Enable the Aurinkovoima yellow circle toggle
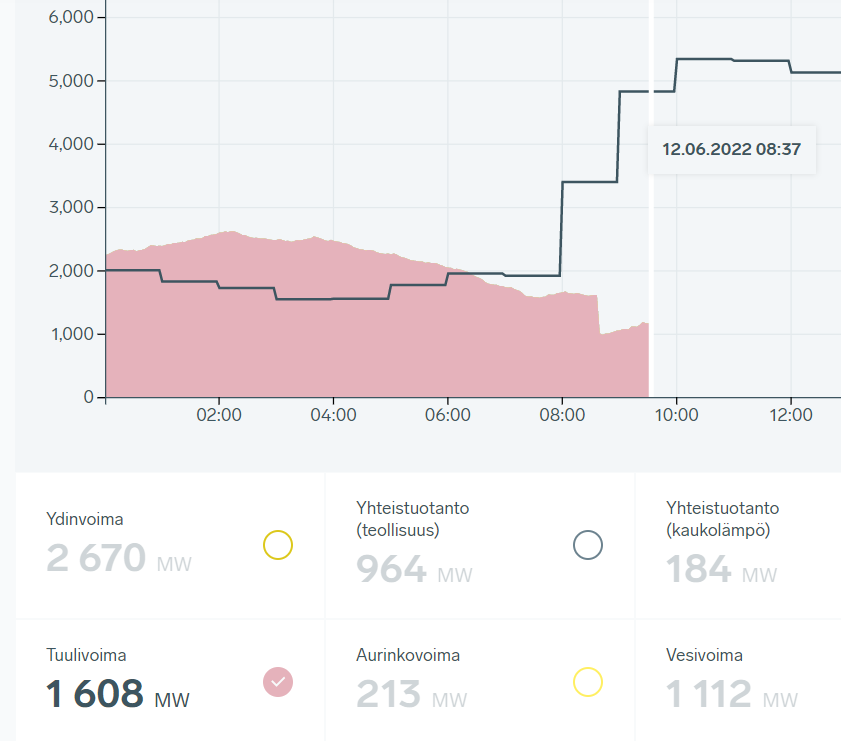 tap(587, 682)
